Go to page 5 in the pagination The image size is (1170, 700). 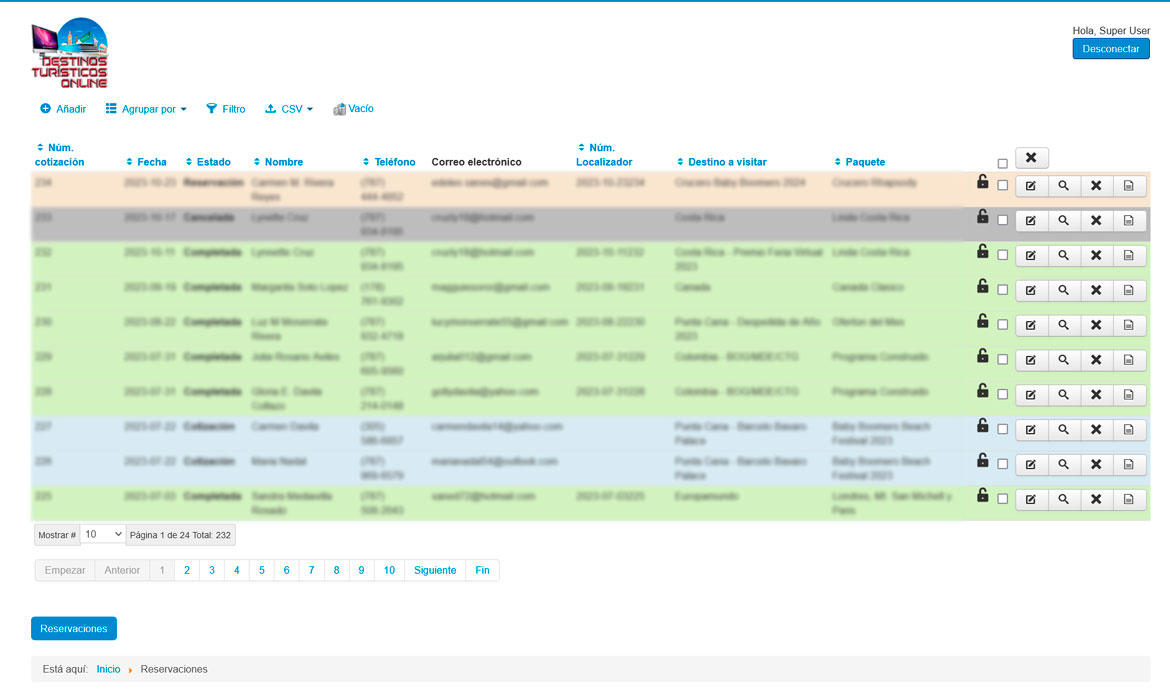click(261, 570)
